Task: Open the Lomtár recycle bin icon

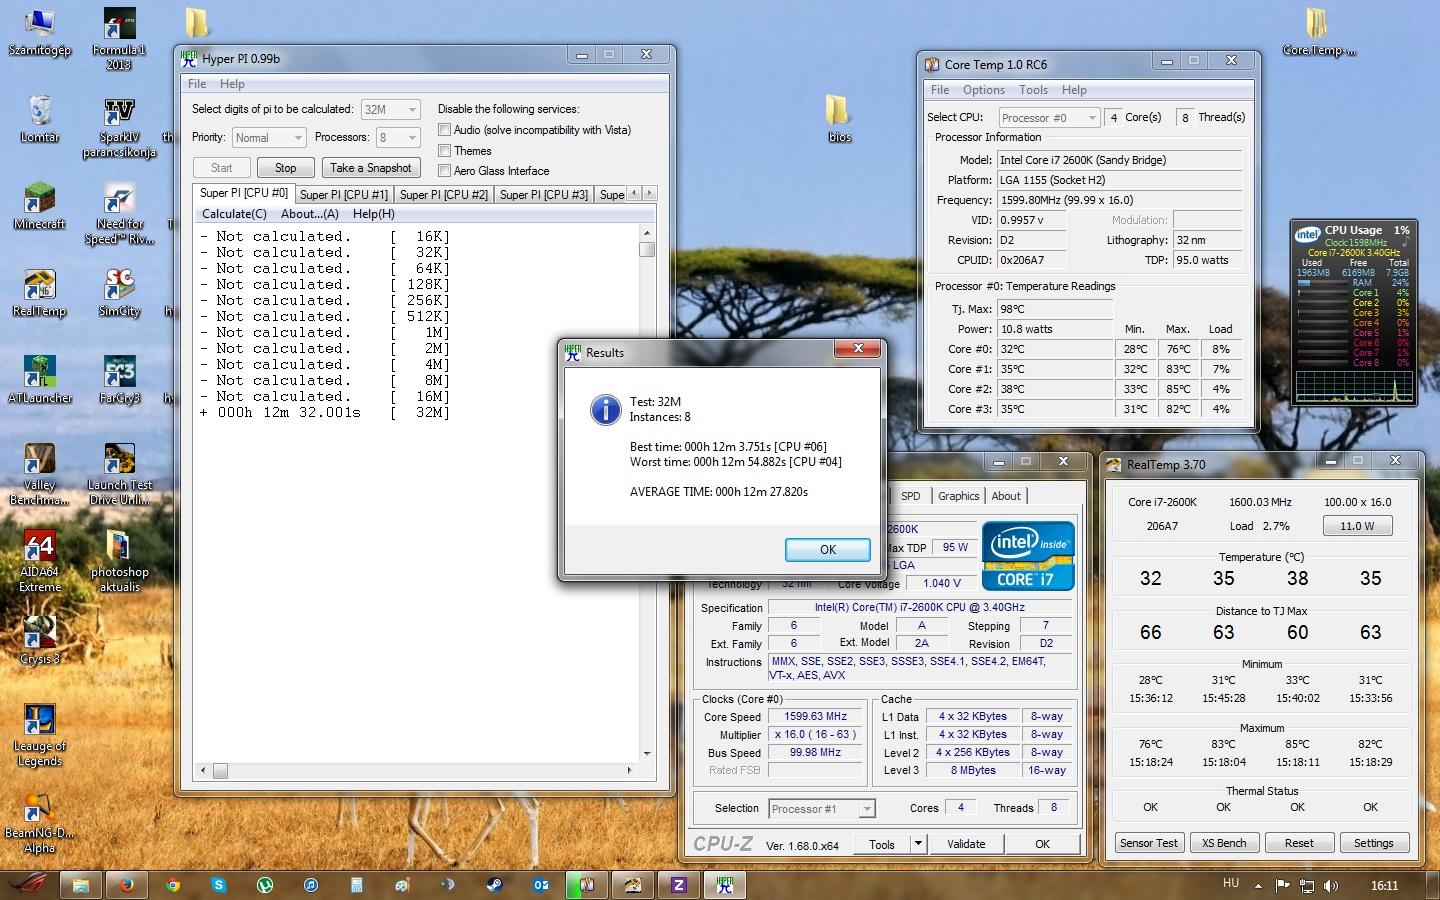Action: [x=40, y=119]
